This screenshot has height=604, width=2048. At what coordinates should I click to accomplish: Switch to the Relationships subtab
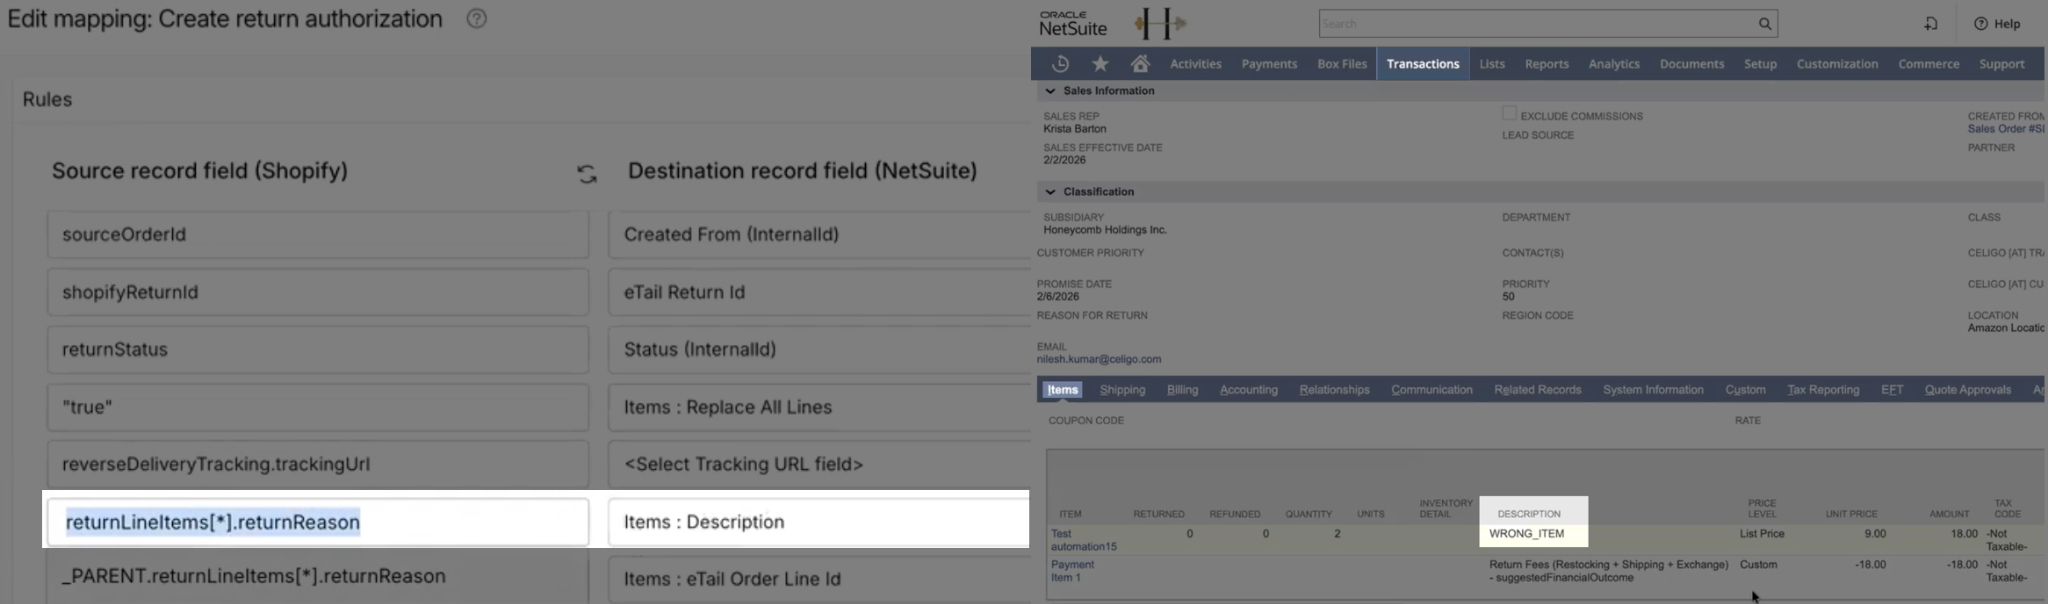click(1334, 390)
